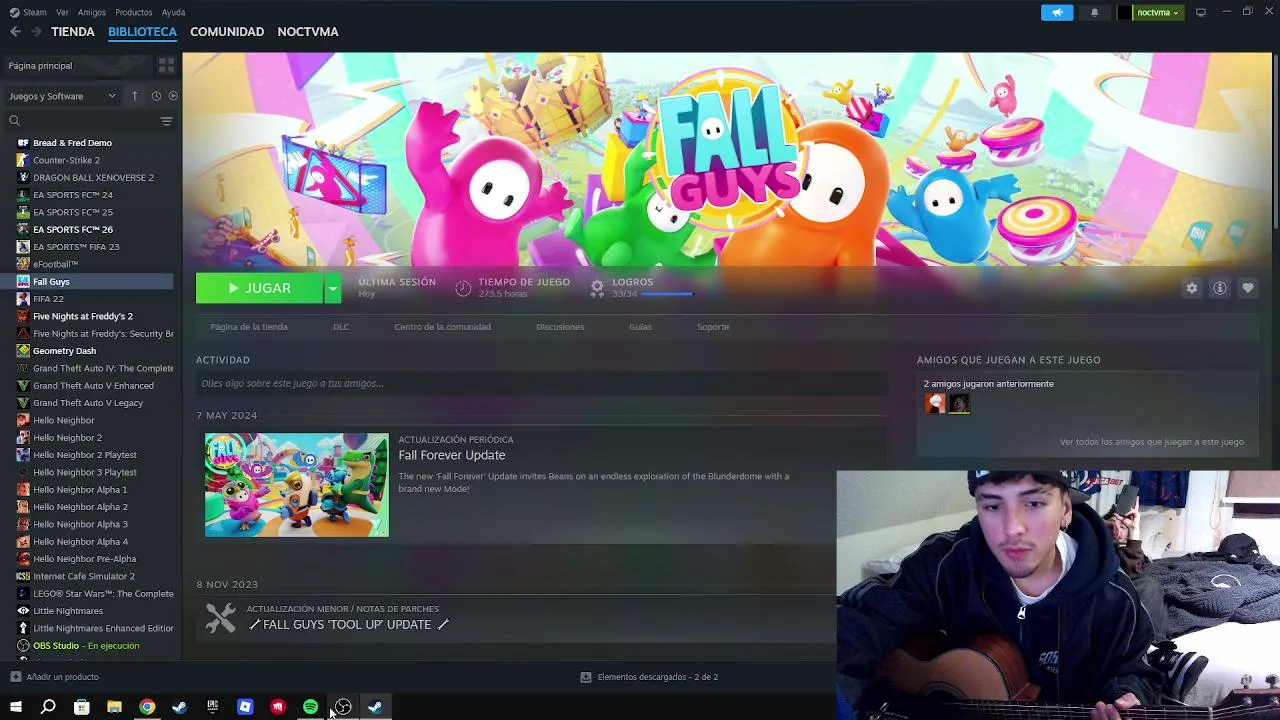Image resolution: width=1280 pixels, height=720 pixels.
Task: Open Fall Guys settings gear
Action: (x=1192, y=288)
